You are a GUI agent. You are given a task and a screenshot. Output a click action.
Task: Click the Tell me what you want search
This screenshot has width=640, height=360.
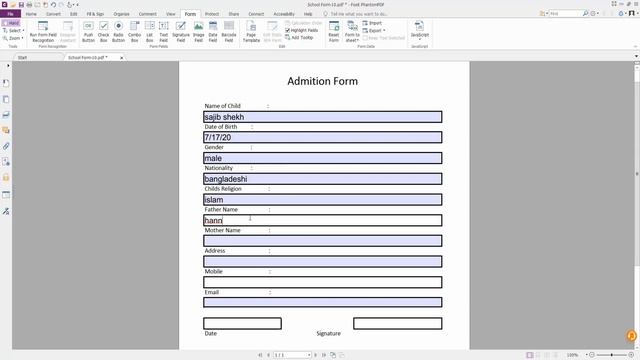[358, 14]
